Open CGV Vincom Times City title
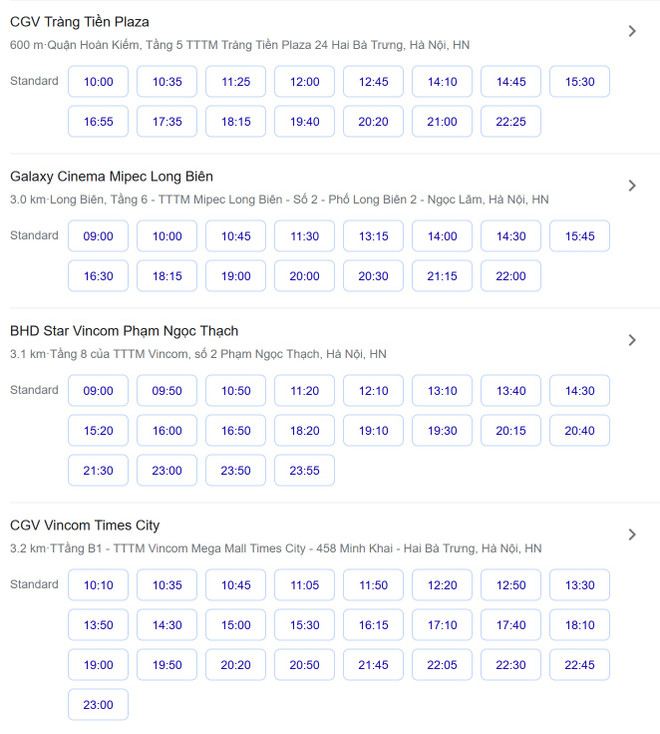The height and width of the screenshot is (734, 660). 85,525
